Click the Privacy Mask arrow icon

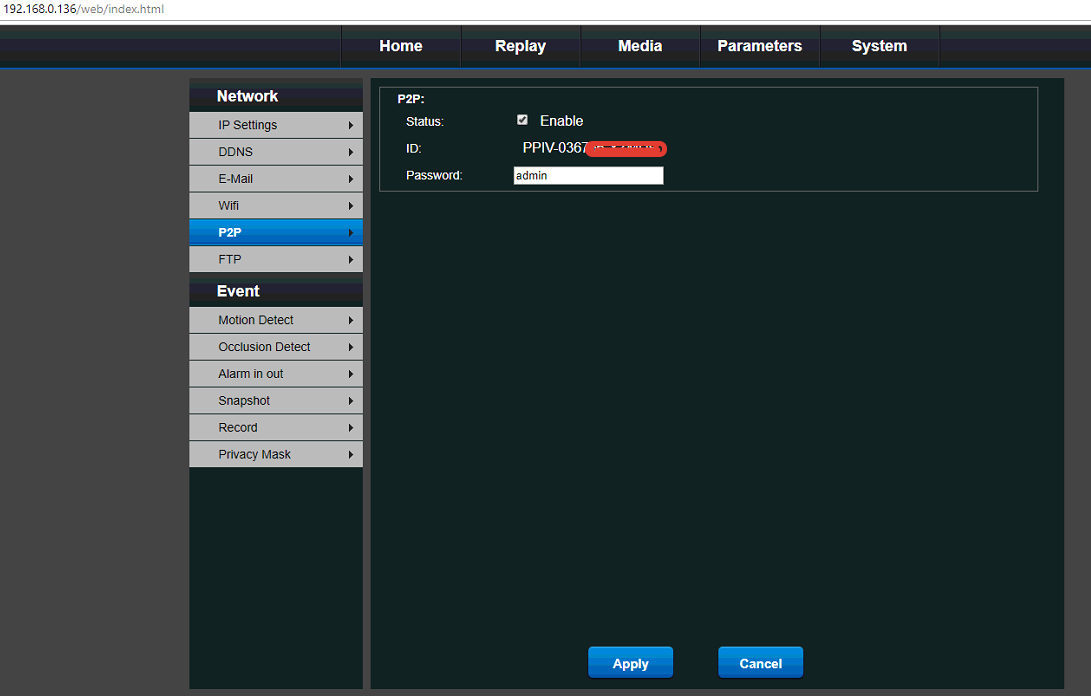[351, 455]
